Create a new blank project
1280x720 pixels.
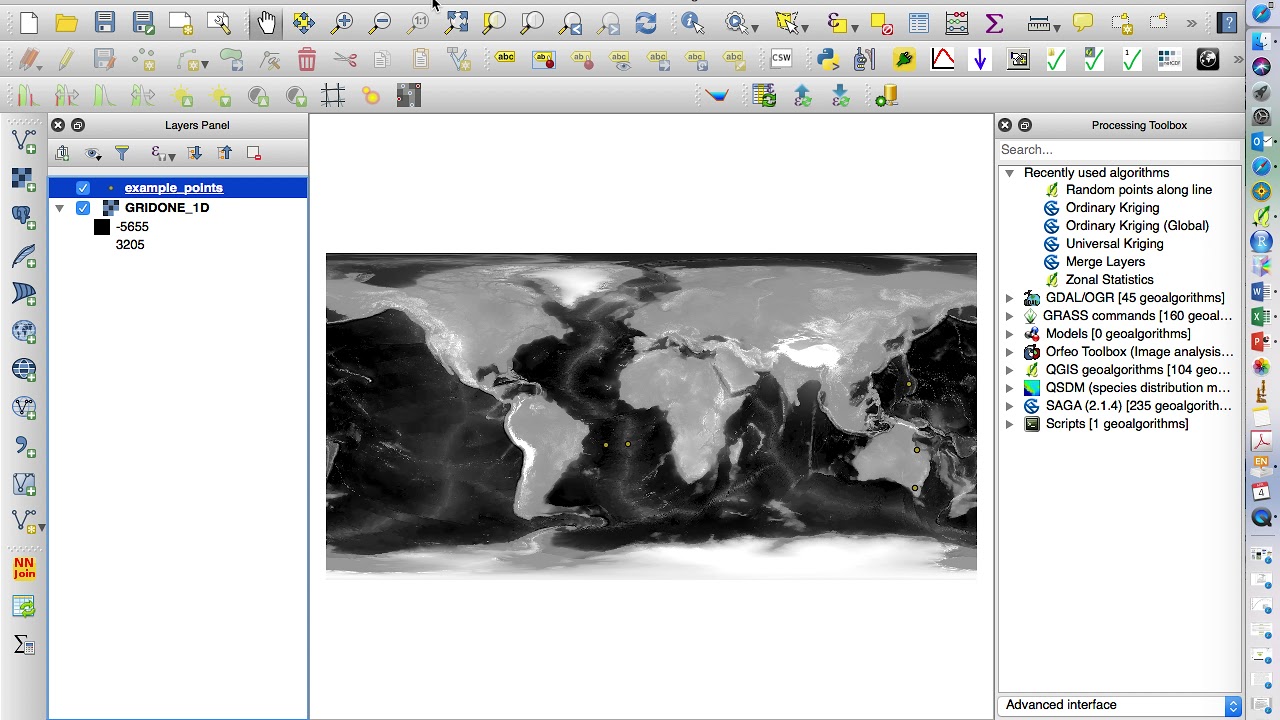pyautogui.click(x=28, y=22)
